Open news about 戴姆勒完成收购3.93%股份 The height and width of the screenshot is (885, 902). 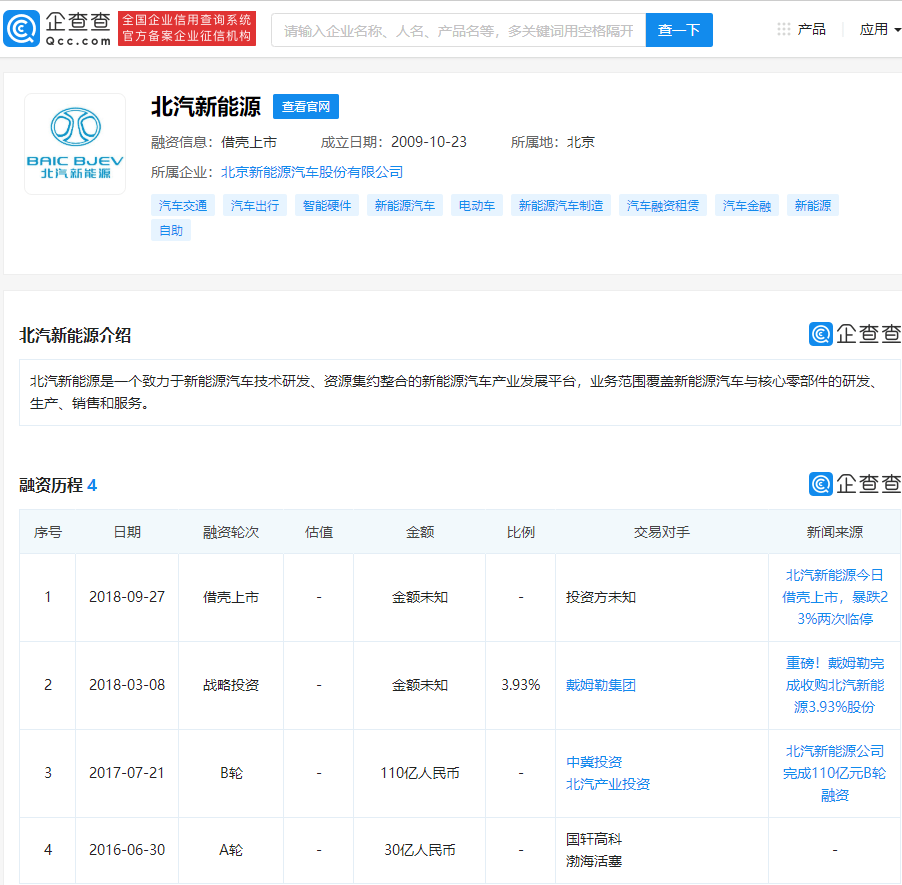[x=835, y=685]
